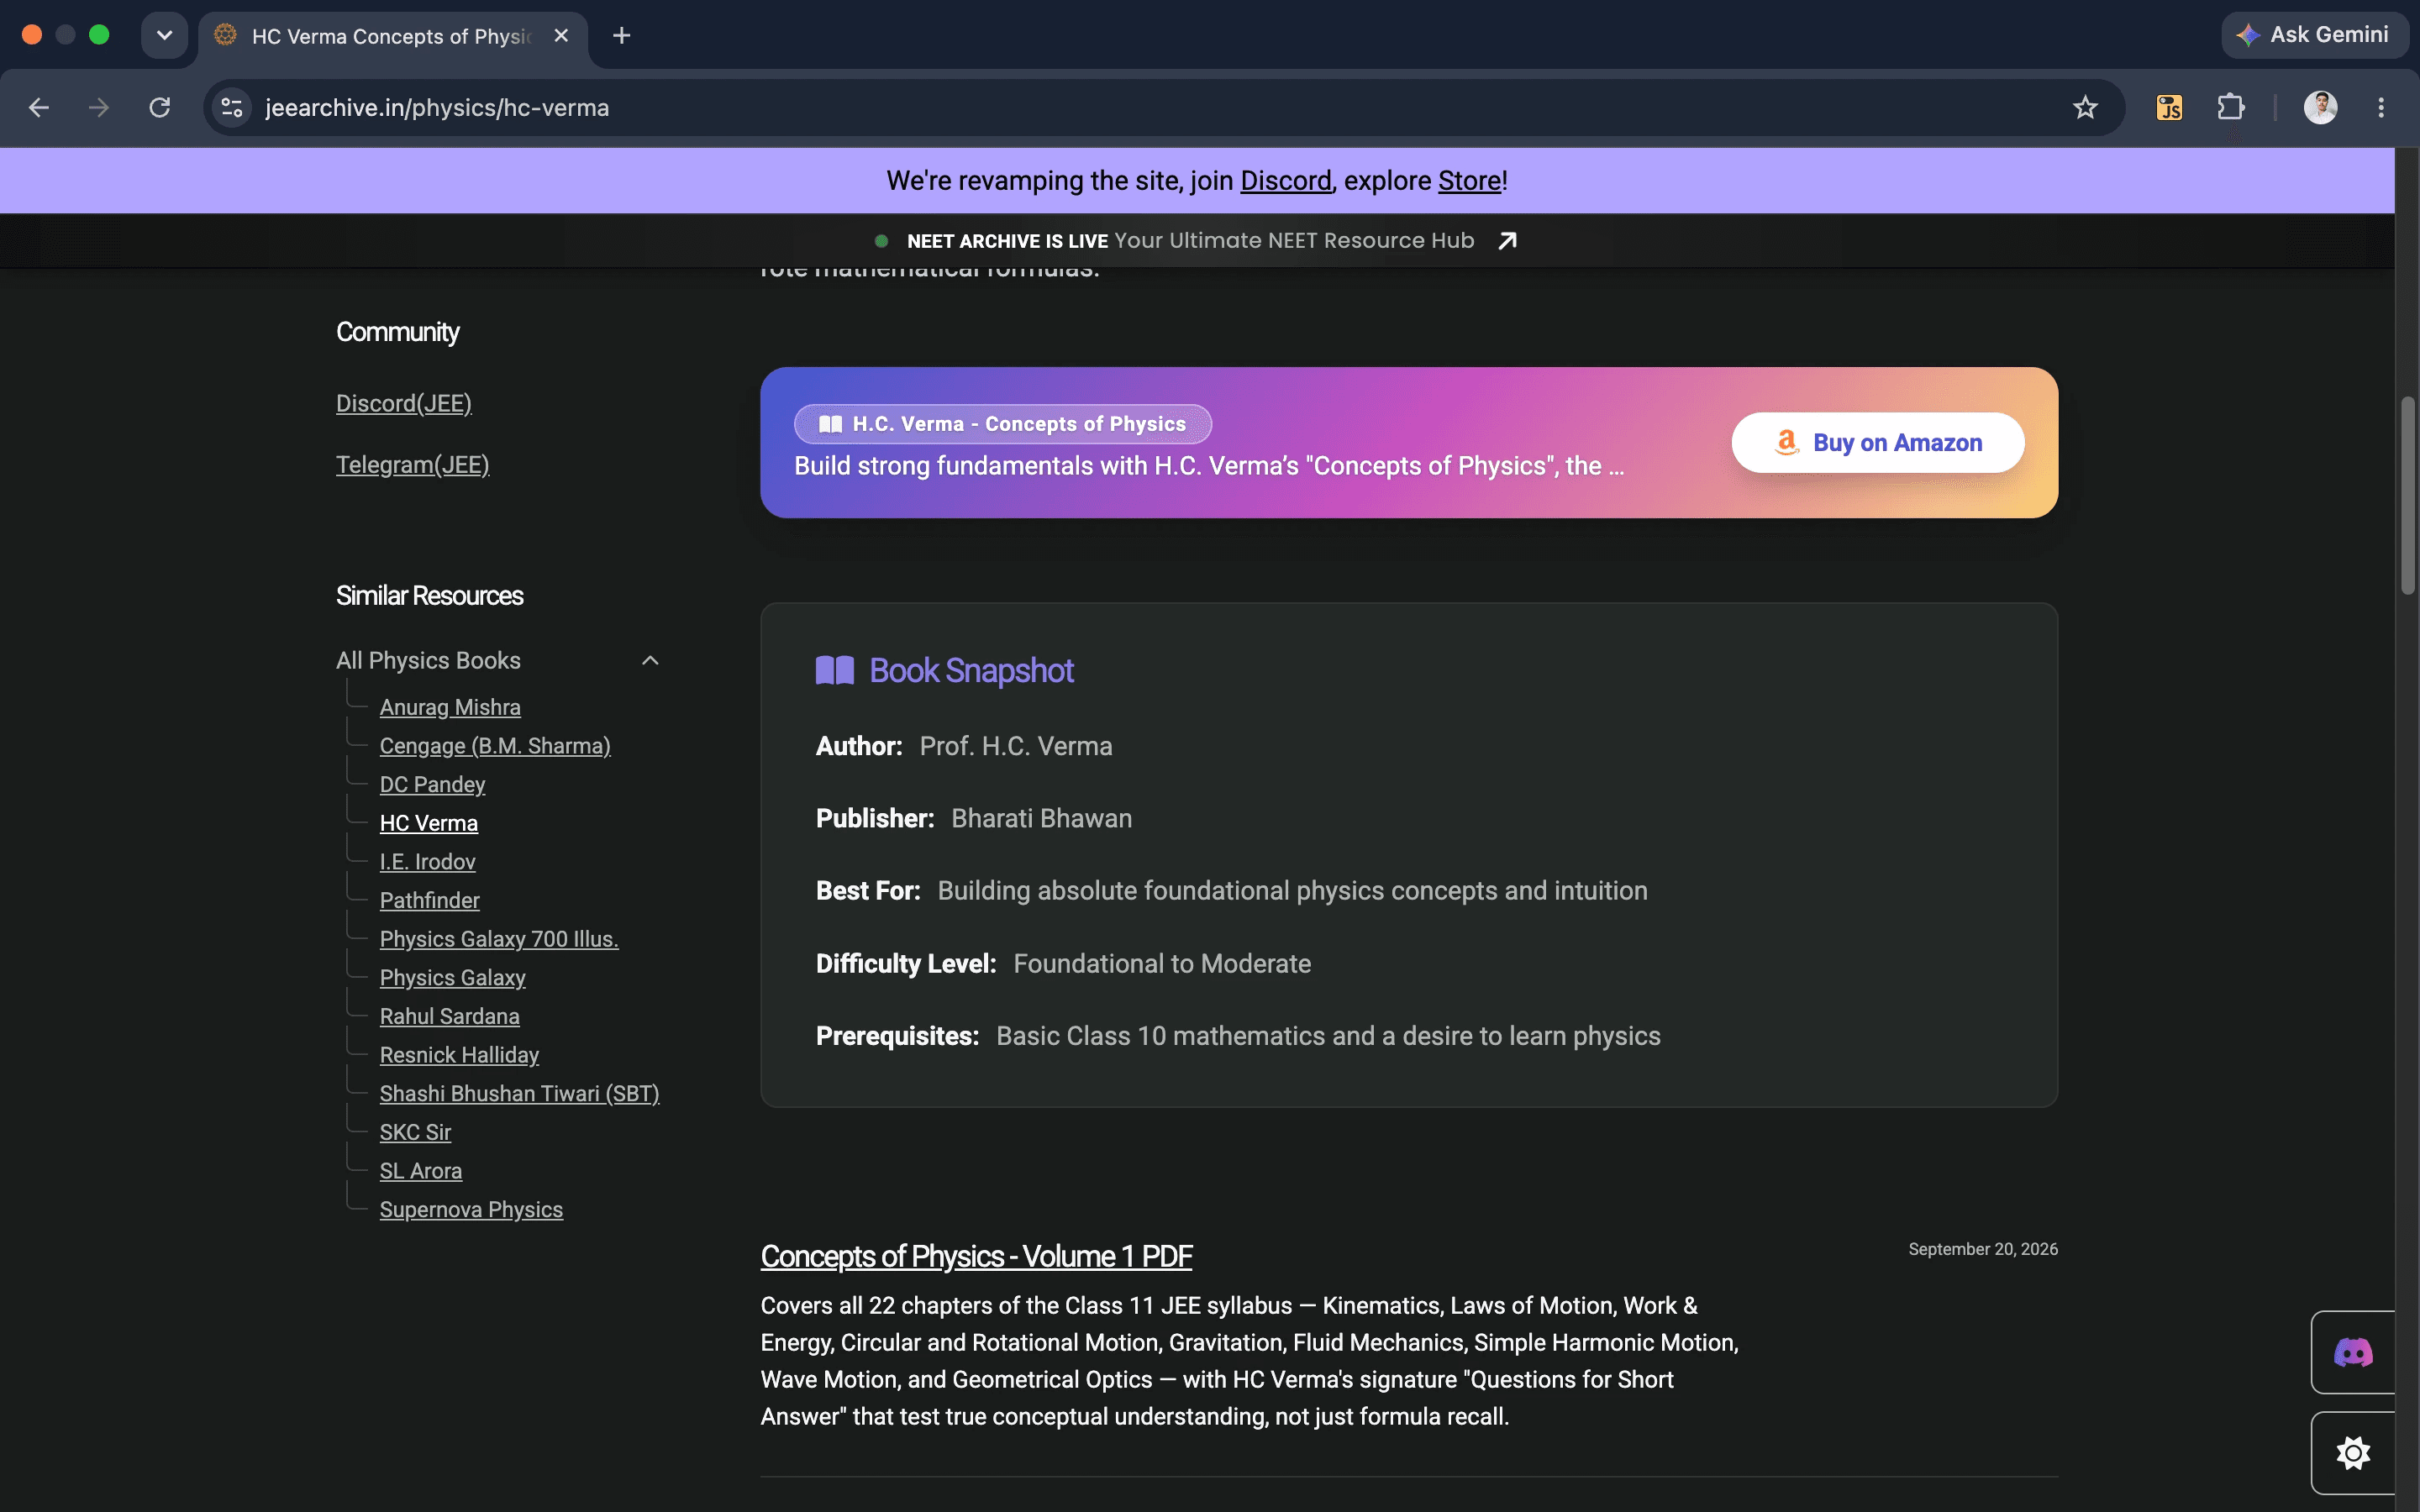The height and width of the screenshot is (1512, 2420).
Task: Open the Discord(JEE) community link
Action: pos(404,403)
